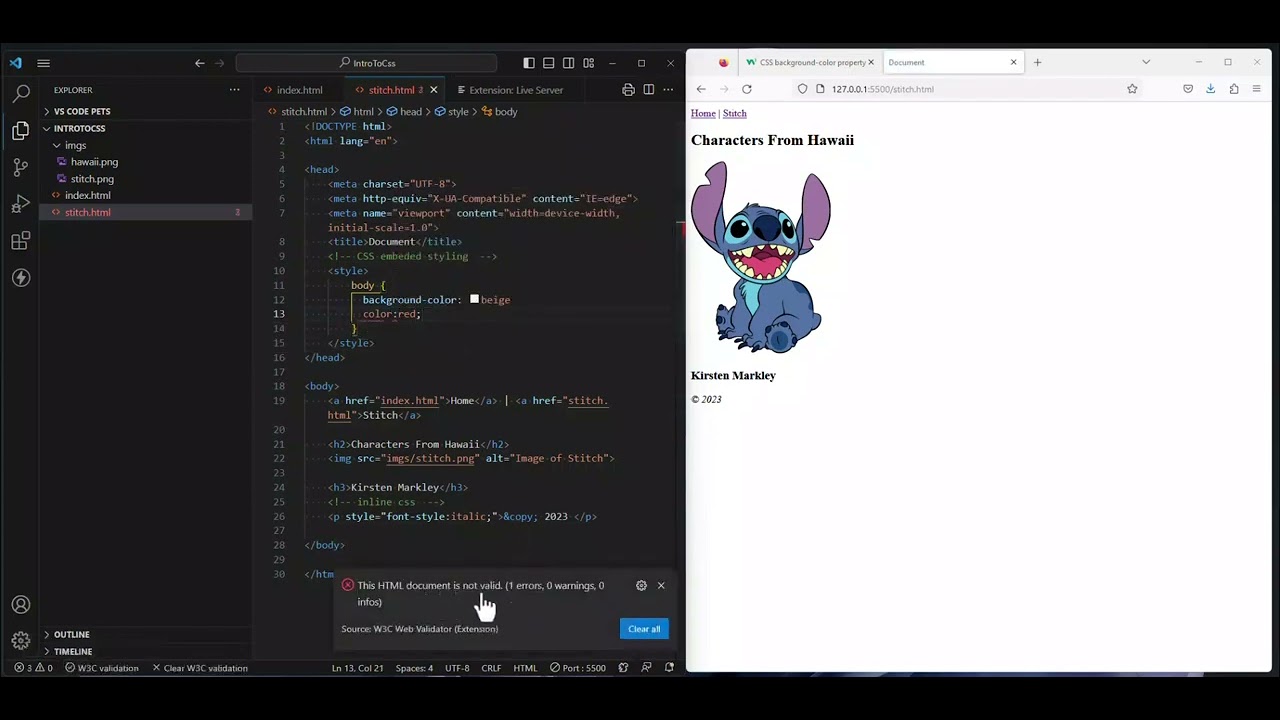Close the stitch.html editor tab

point(433,90)
